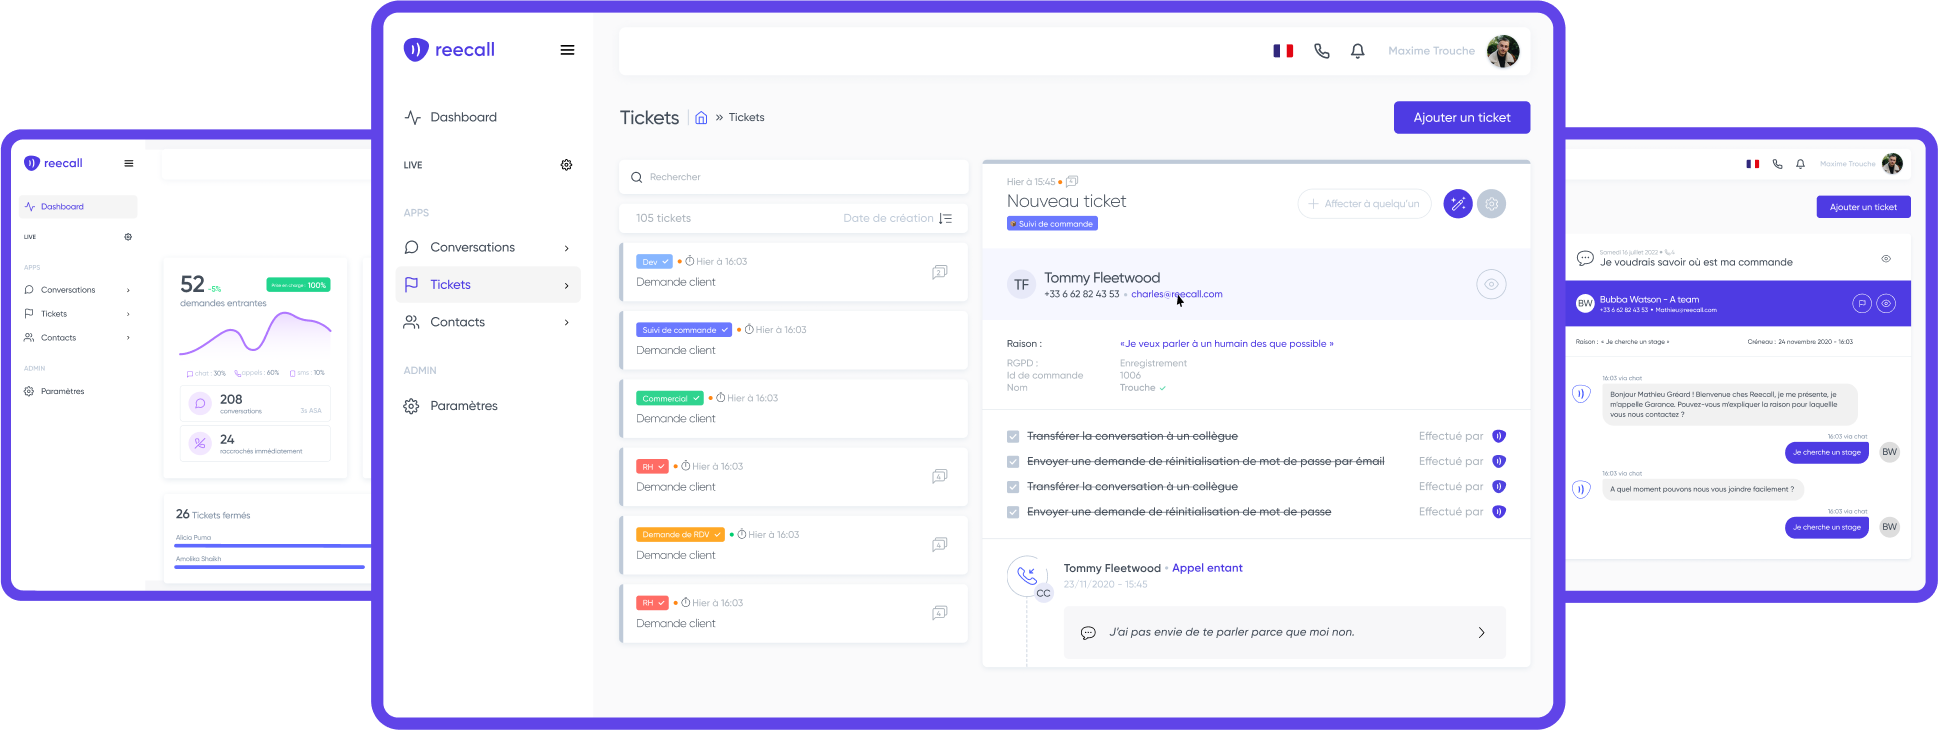Toggle eye visibility for Tommy Fleetwood contact
The height and width of the screenshot is (730, 1938).
coord(1491,284)
